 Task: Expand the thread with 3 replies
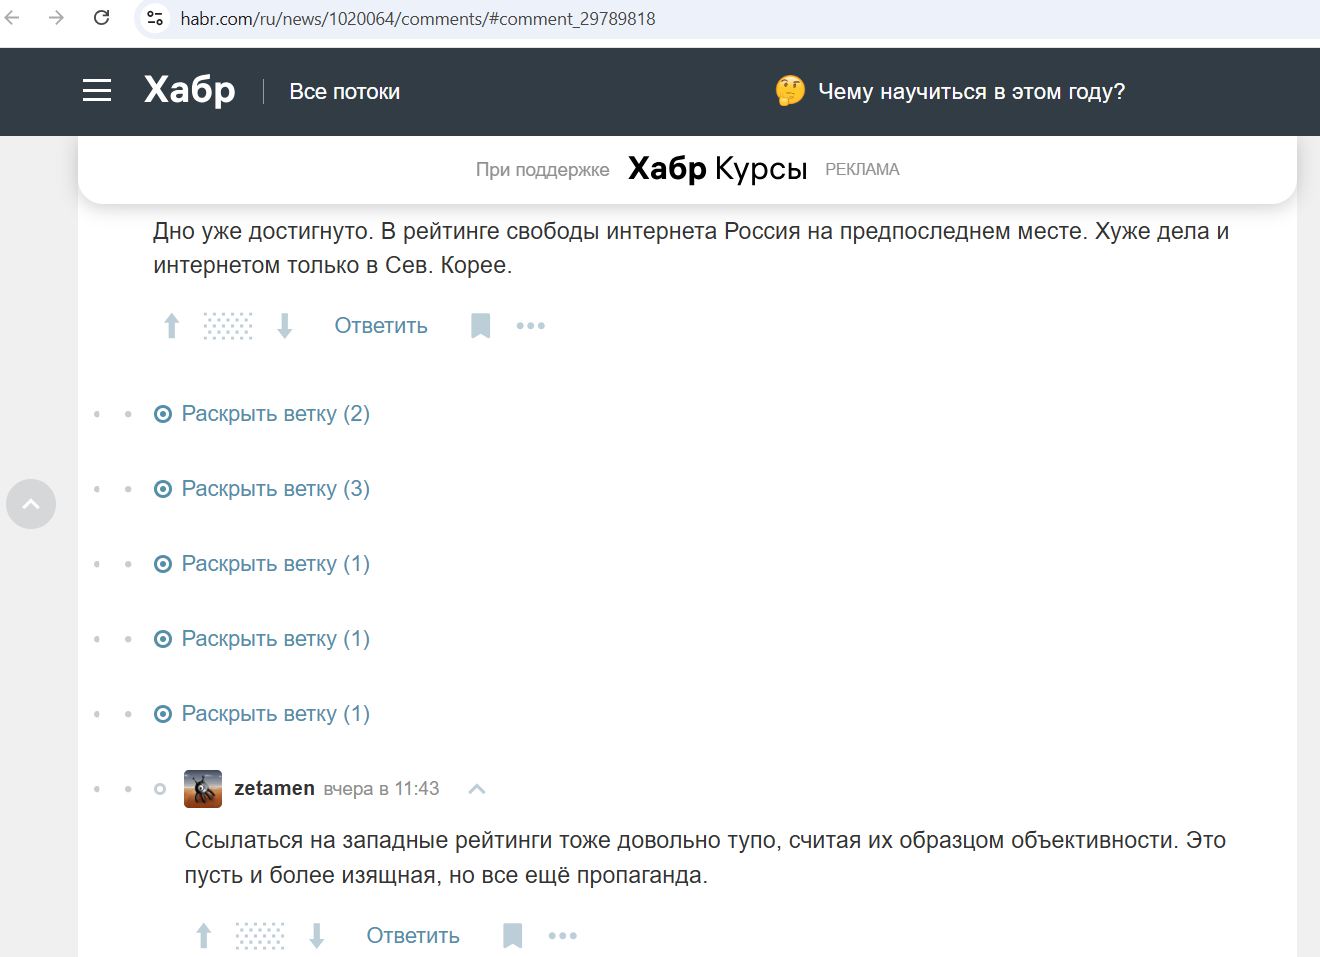tap(275, 488)
